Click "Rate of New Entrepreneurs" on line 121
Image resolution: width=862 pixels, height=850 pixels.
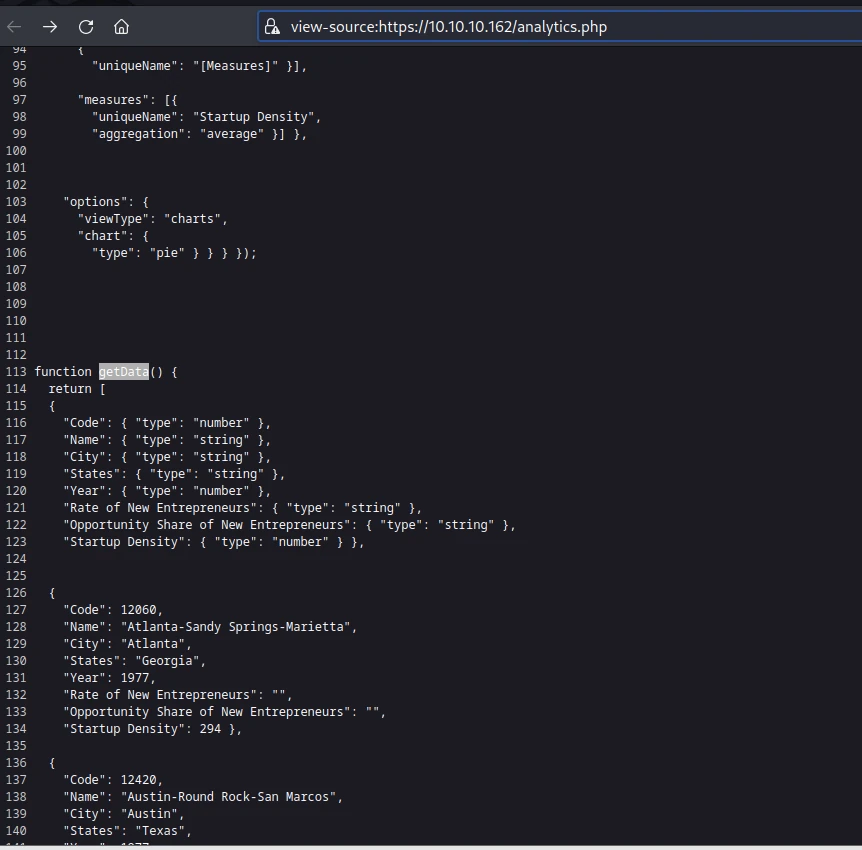click(x=159, y=508)
